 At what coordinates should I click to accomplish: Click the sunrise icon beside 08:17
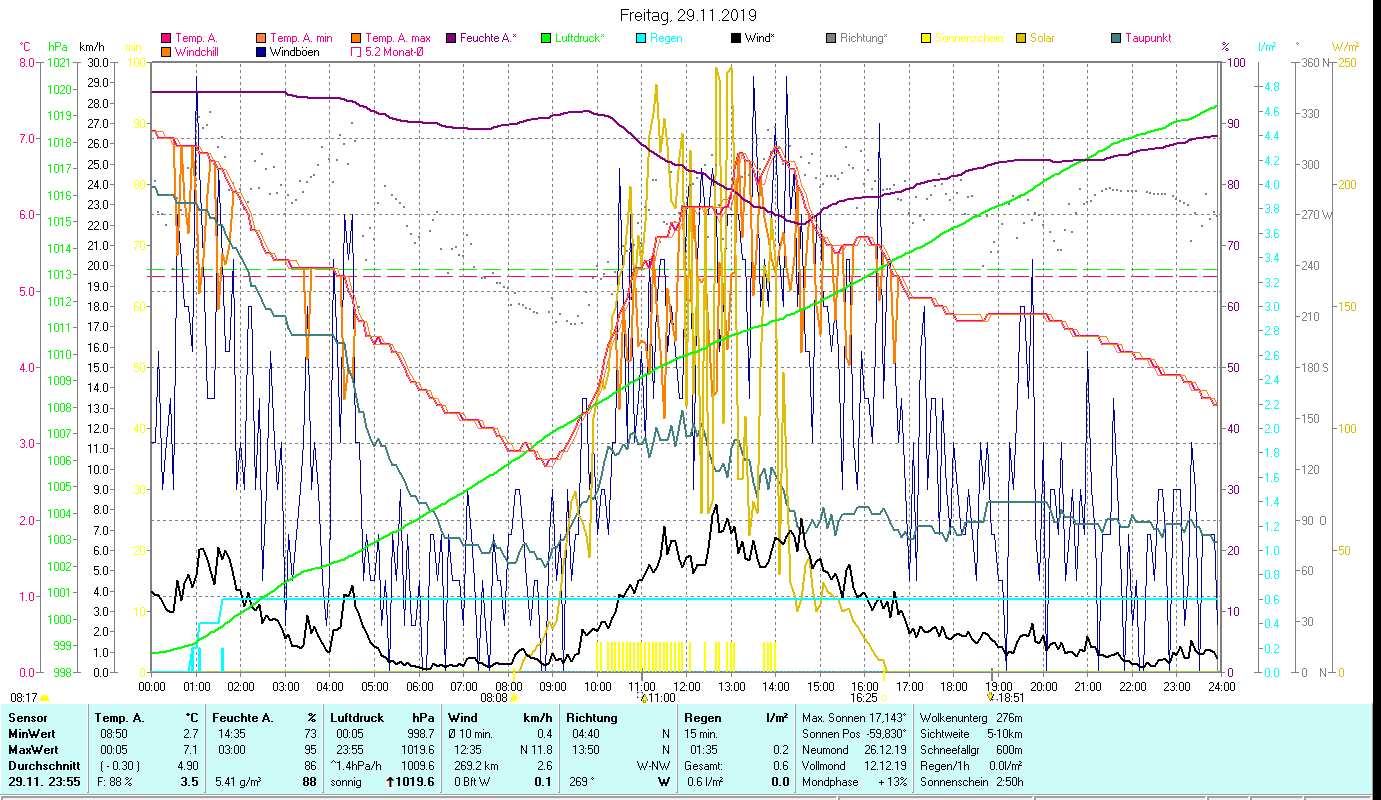(x=44, y=698)
